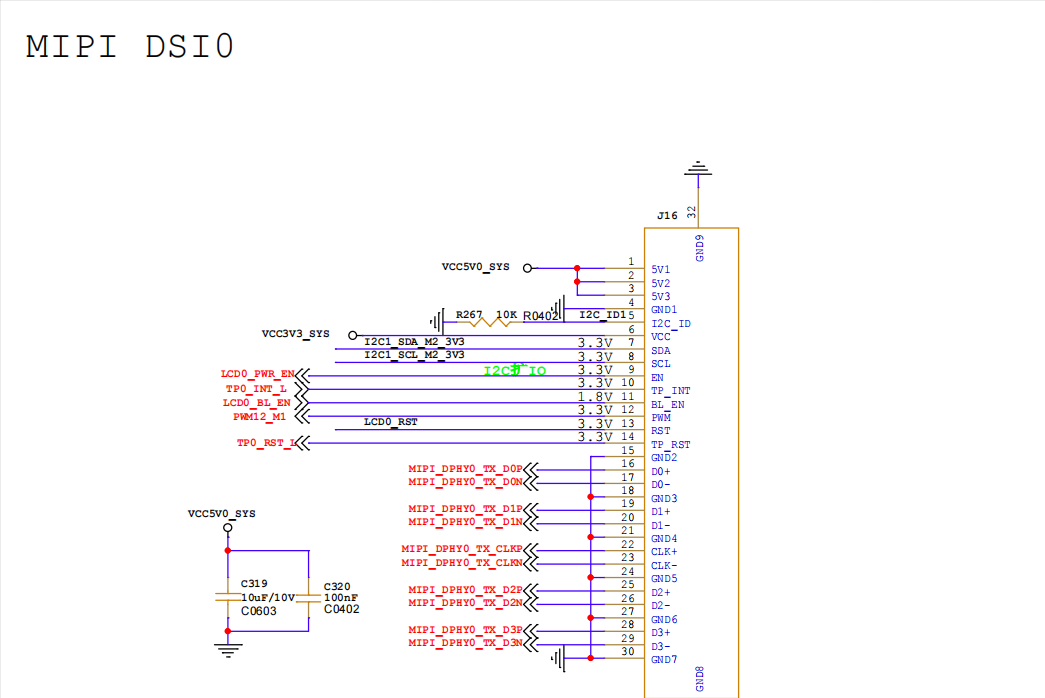Click the VCC3V3_SYS net label
1045x698 pixels.
[295, 333]
